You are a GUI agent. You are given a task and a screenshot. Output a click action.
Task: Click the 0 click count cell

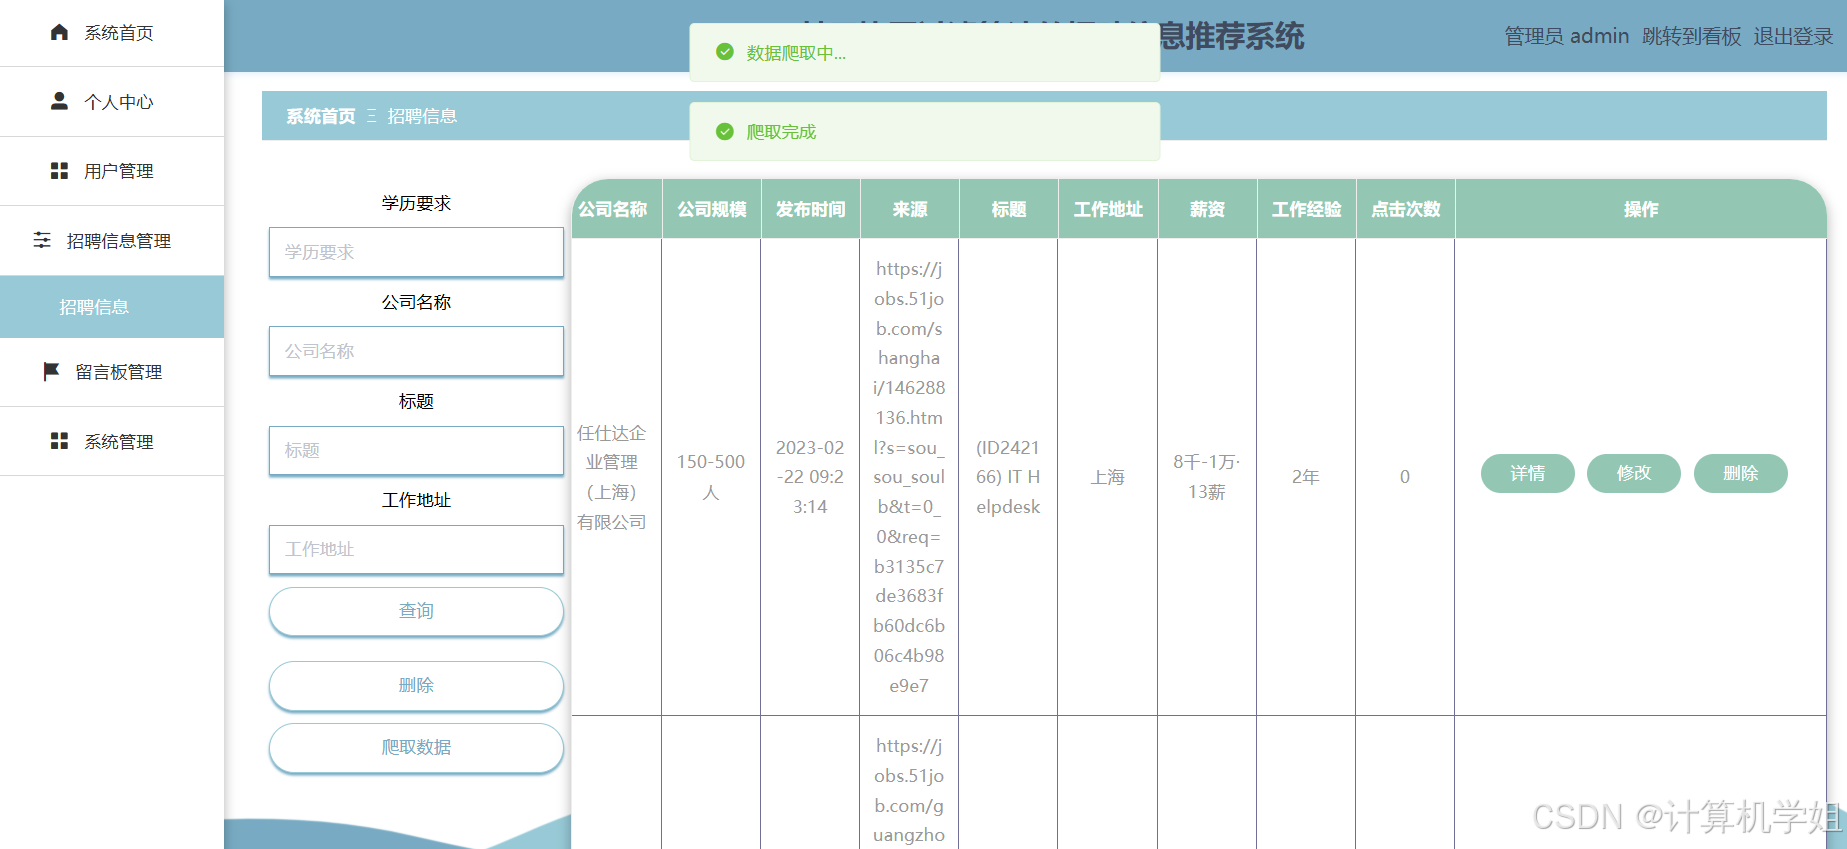tap(1405, 477)
